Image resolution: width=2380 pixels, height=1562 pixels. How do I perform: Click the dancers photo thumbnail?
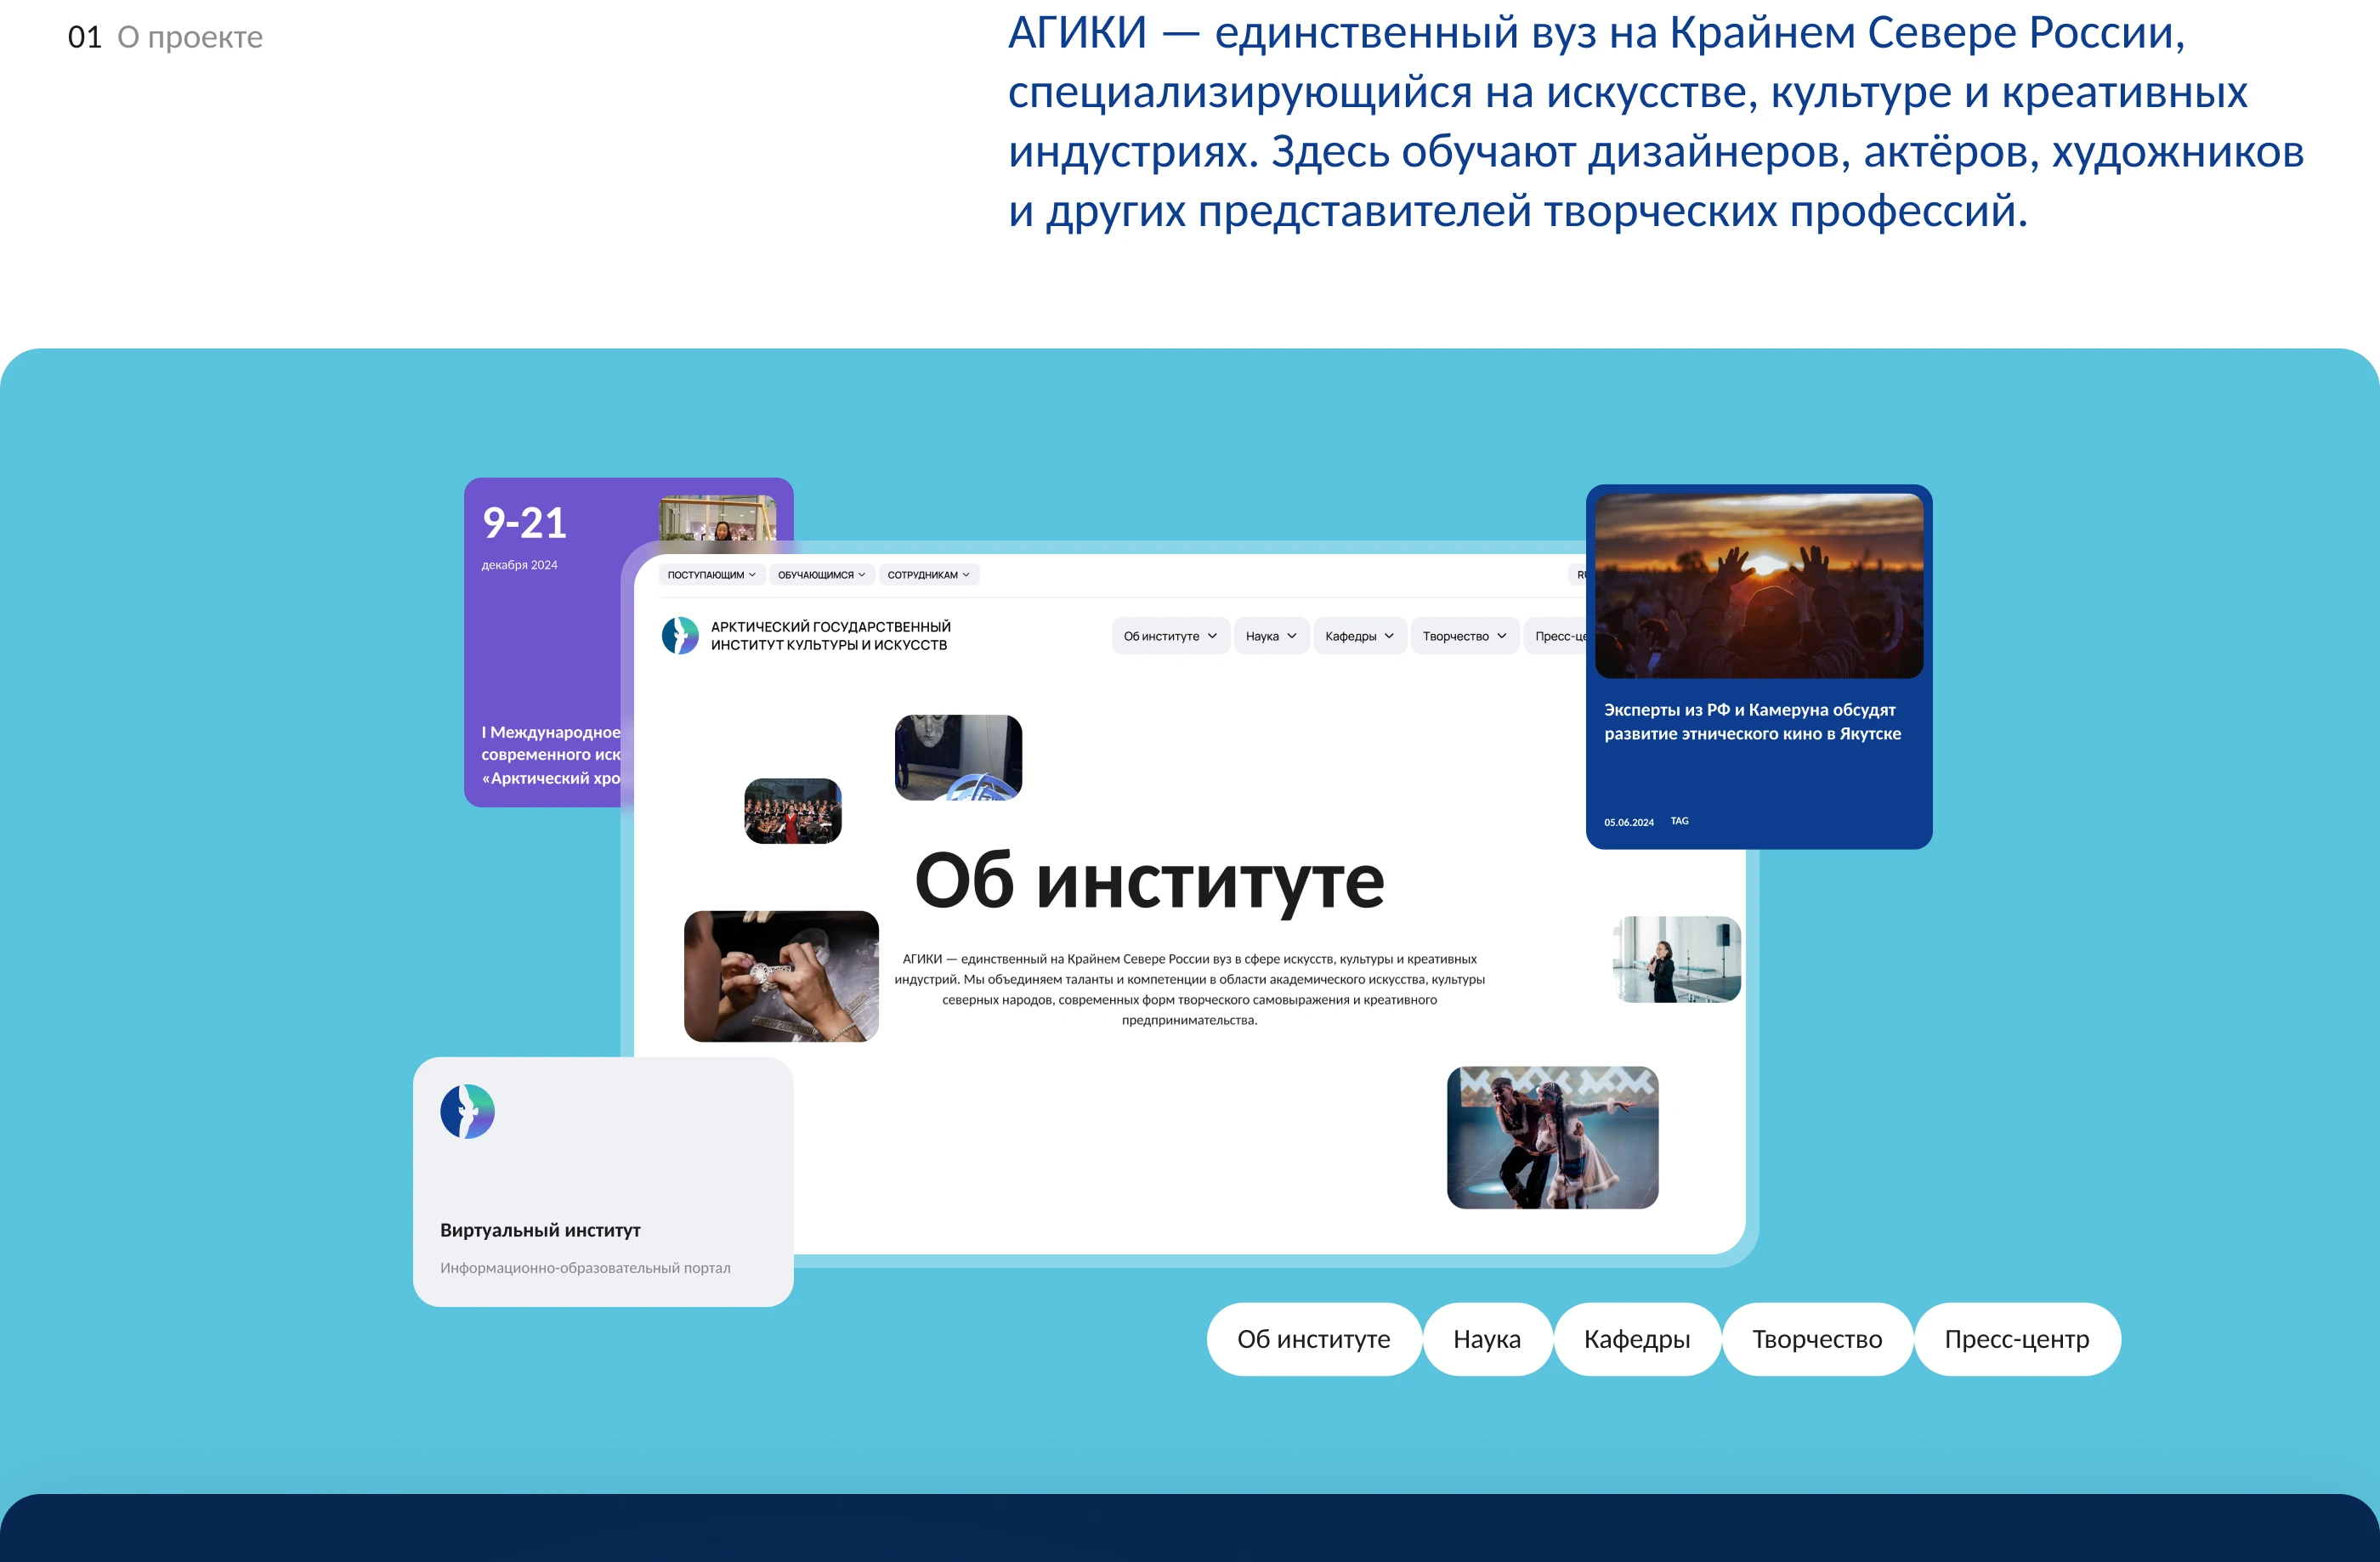(x=1552, y=1138)
